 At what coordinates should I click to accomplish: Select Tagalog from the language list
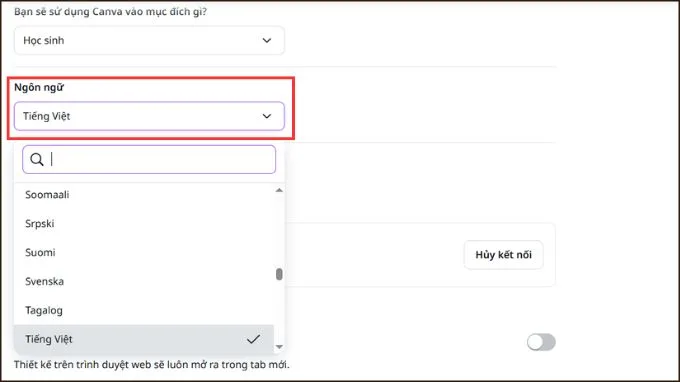(144, 310)
